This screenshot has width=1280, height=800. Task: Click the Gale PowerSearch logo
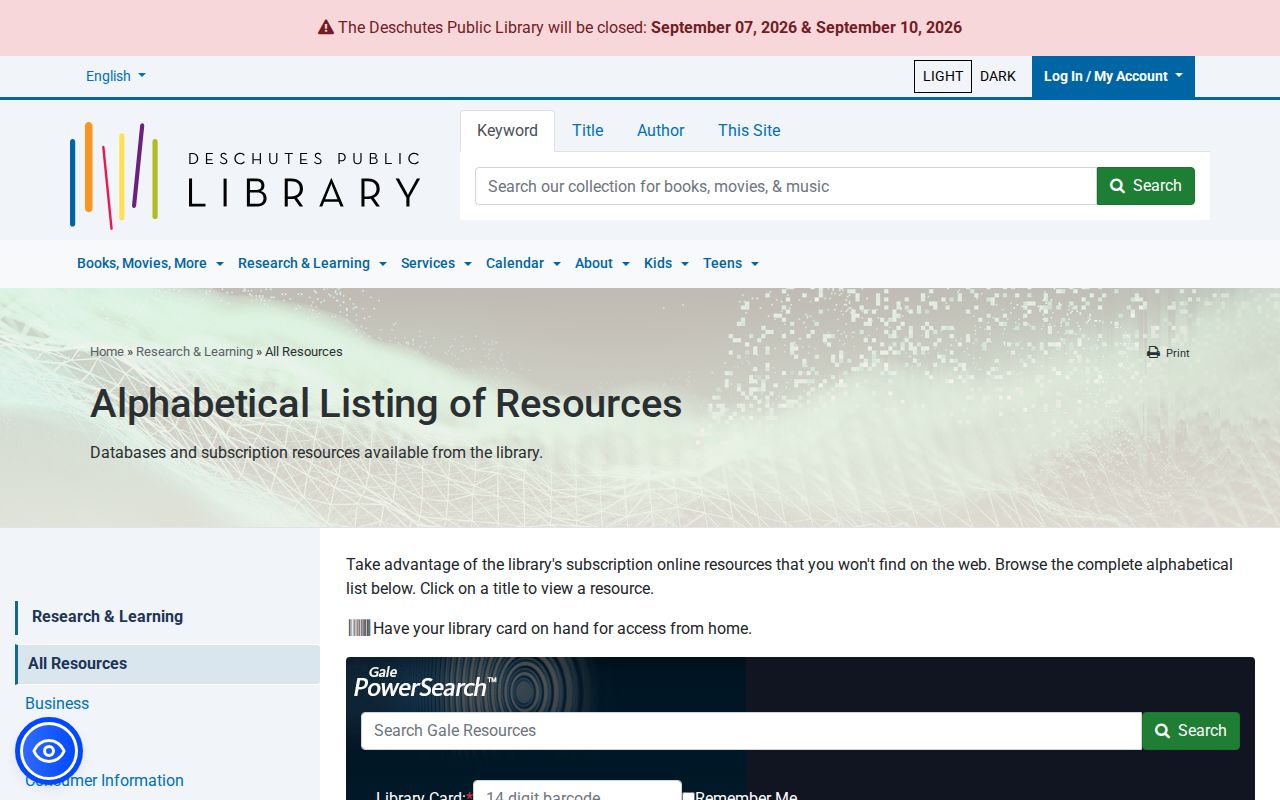[425, 682]
